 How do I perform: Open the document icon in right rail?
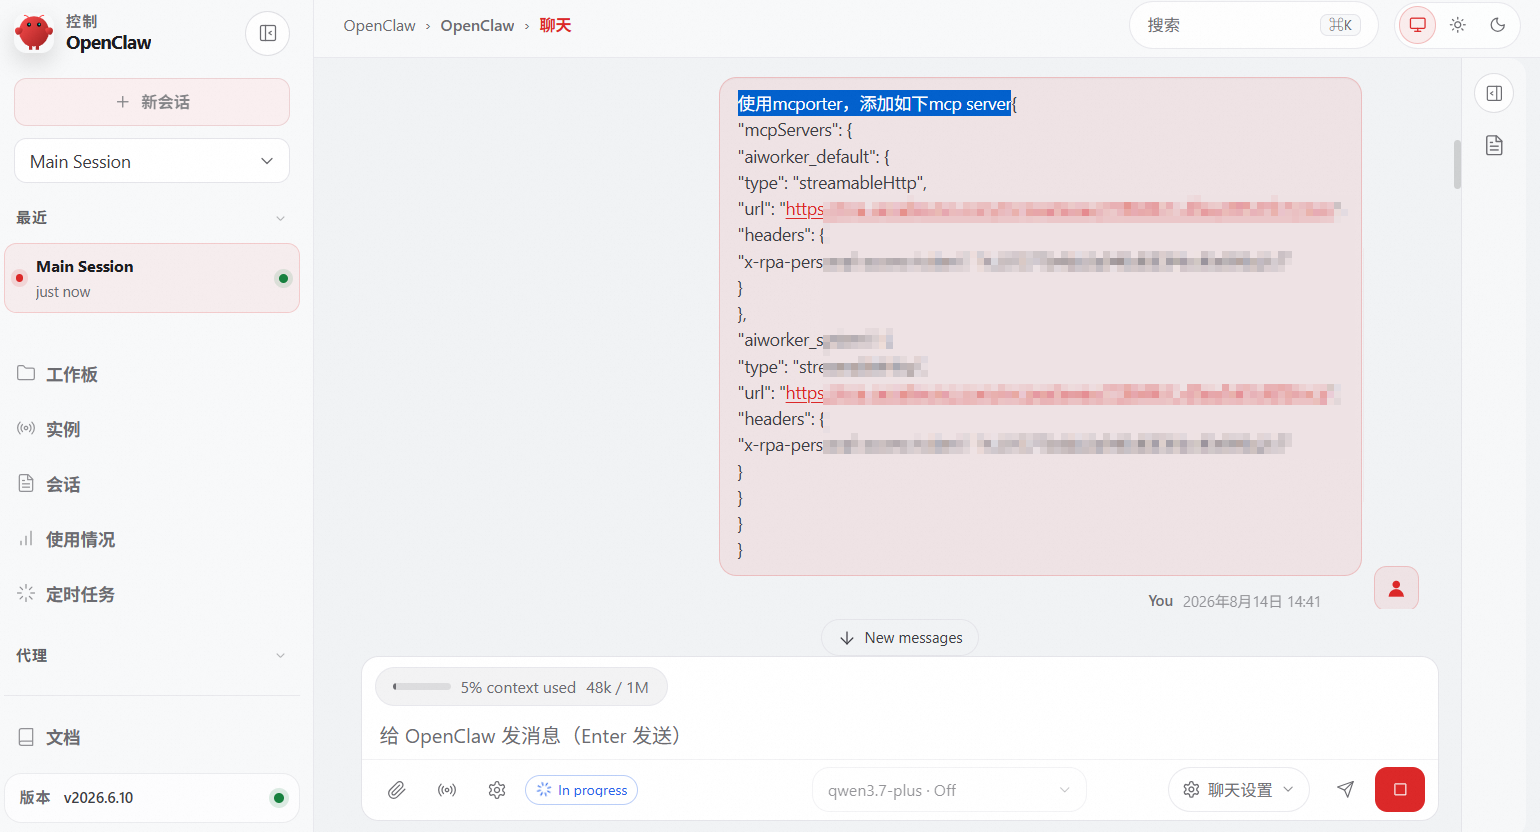1494,145
